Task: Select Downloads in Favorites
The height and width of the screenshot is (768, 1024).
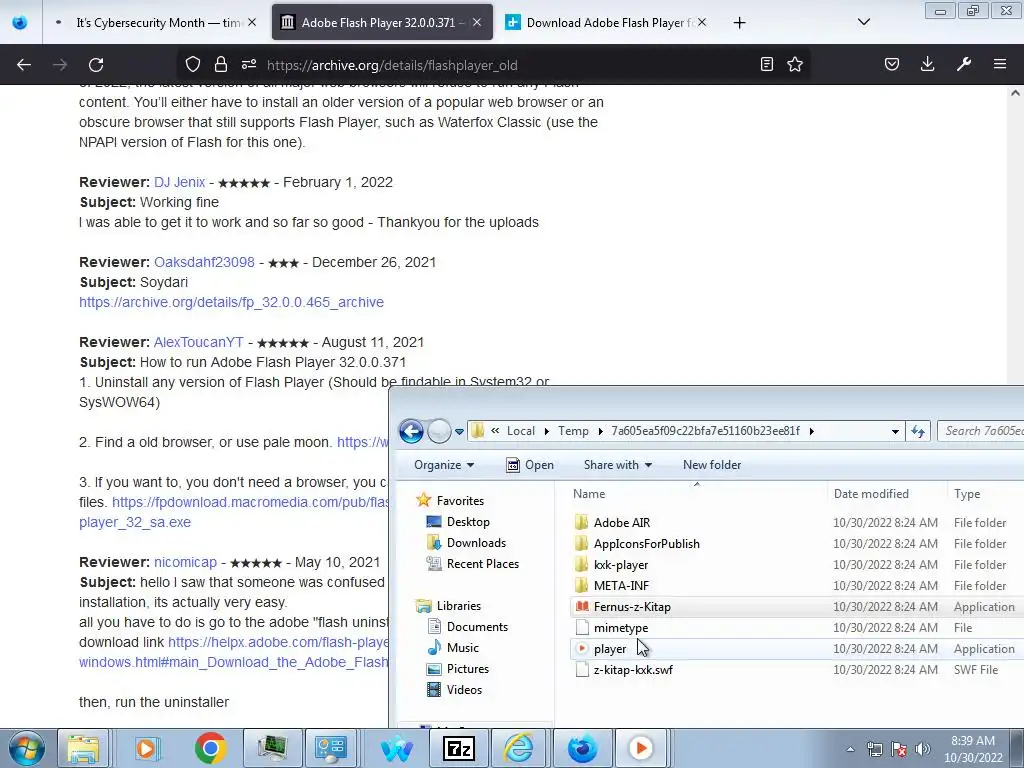Action: pos(476,543)
